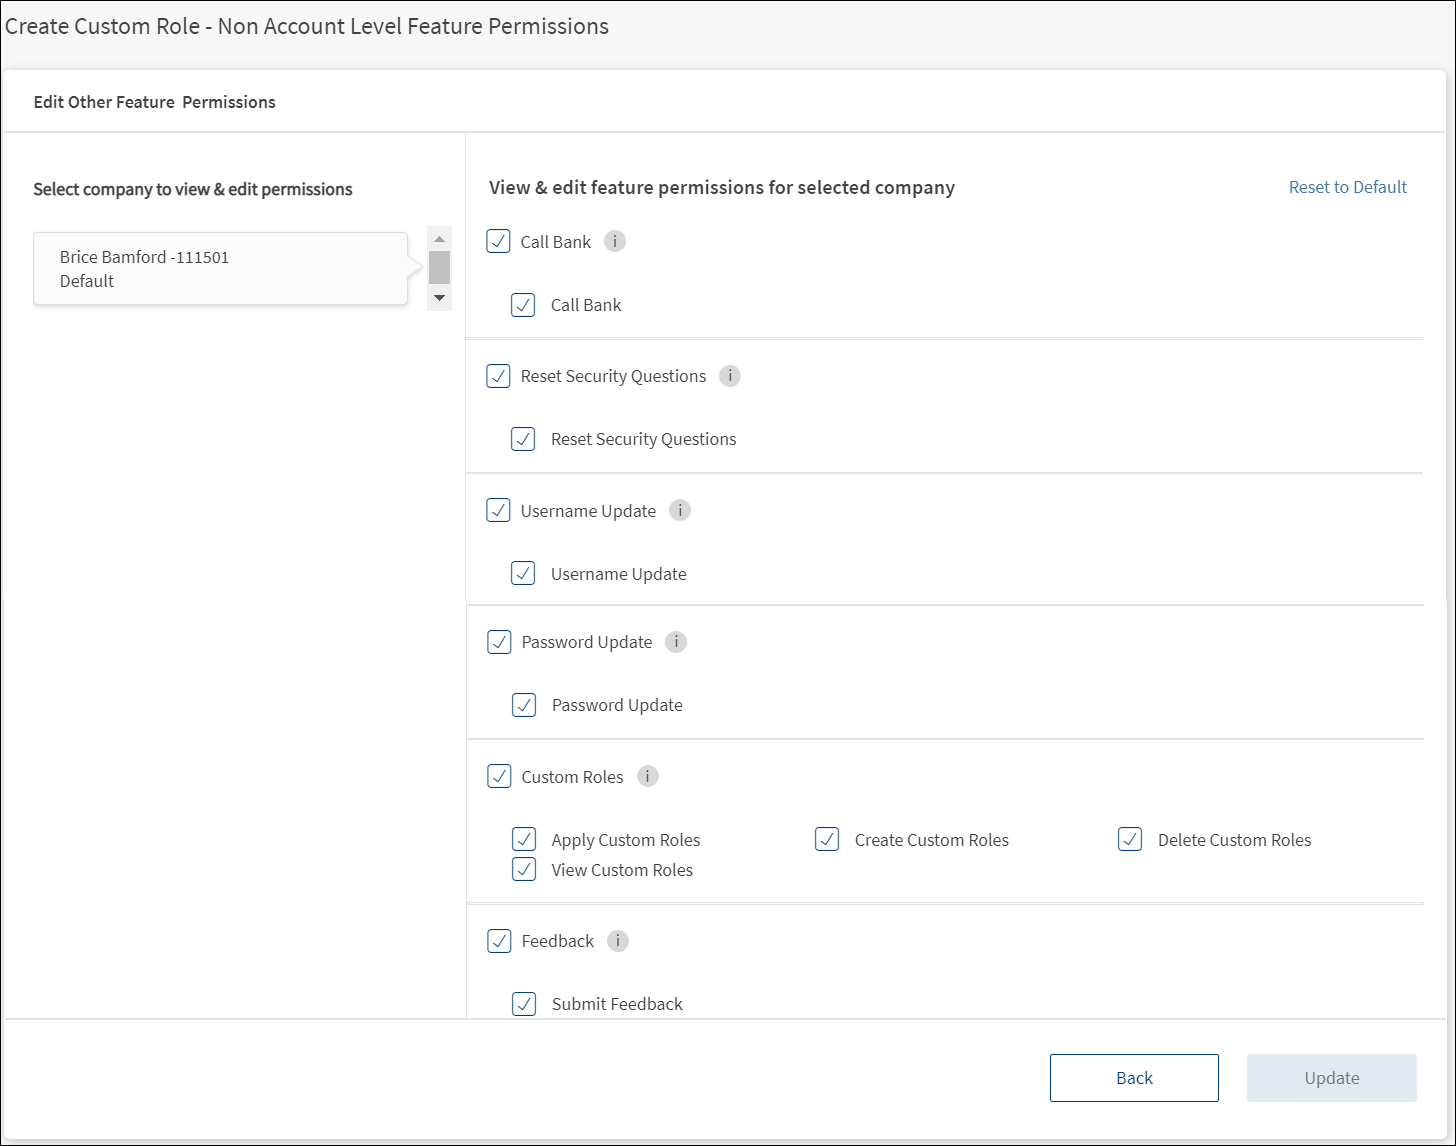Click the company list scroll down arrow

click(439, 298)
